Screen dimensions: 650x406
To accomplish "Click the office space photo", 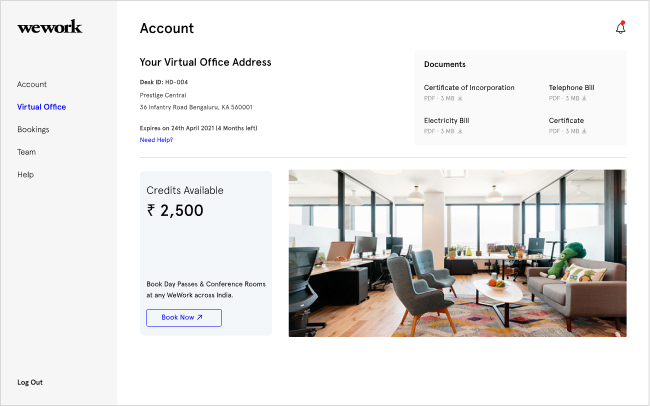I will [x=458, y=253].
